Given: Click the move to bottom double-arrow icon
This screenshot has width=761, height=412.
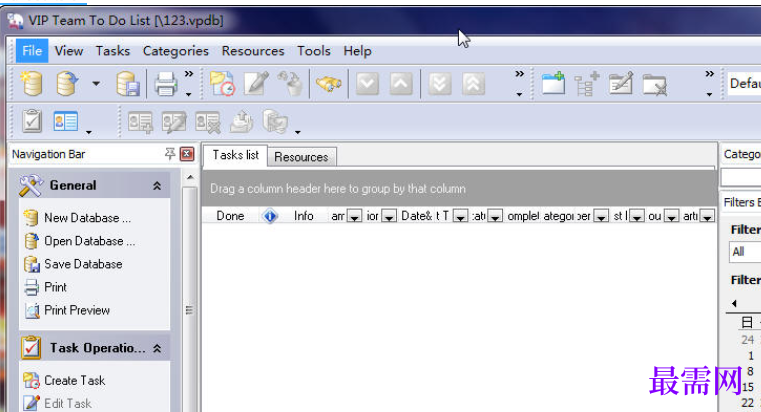Looking at the screenshot, I should pos(440,84).
